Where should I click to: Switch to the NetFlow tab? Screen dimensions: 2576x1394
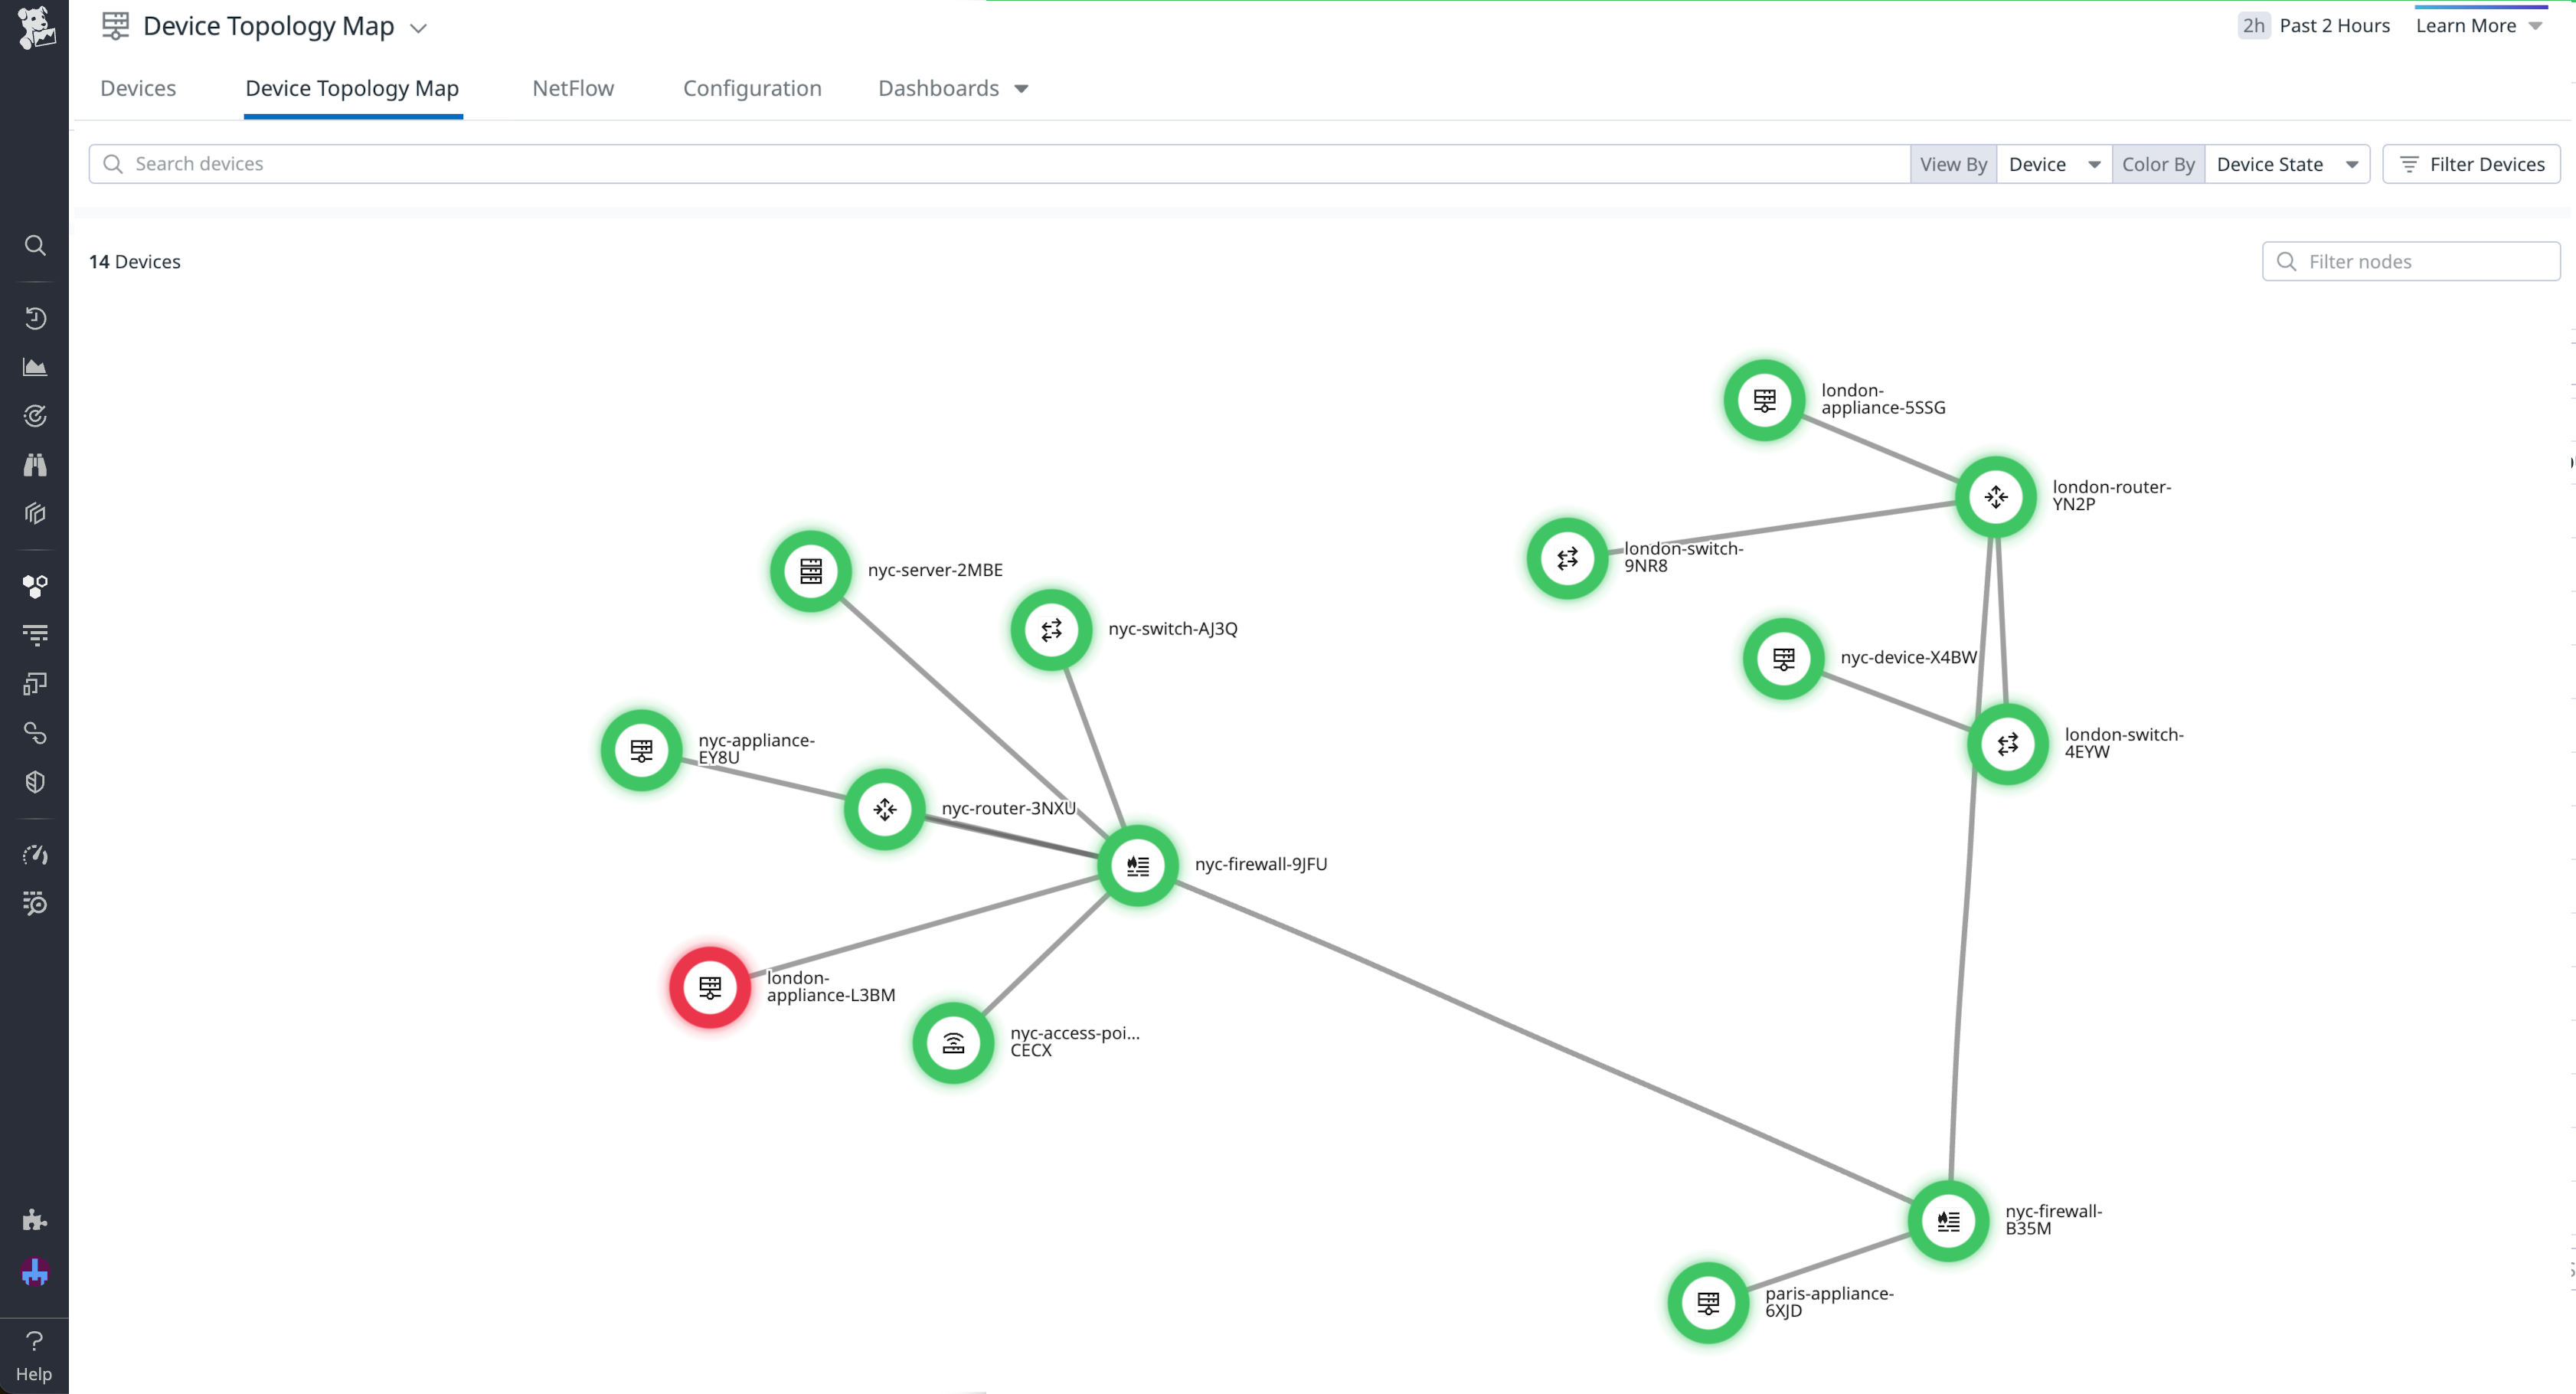(572, 88)
